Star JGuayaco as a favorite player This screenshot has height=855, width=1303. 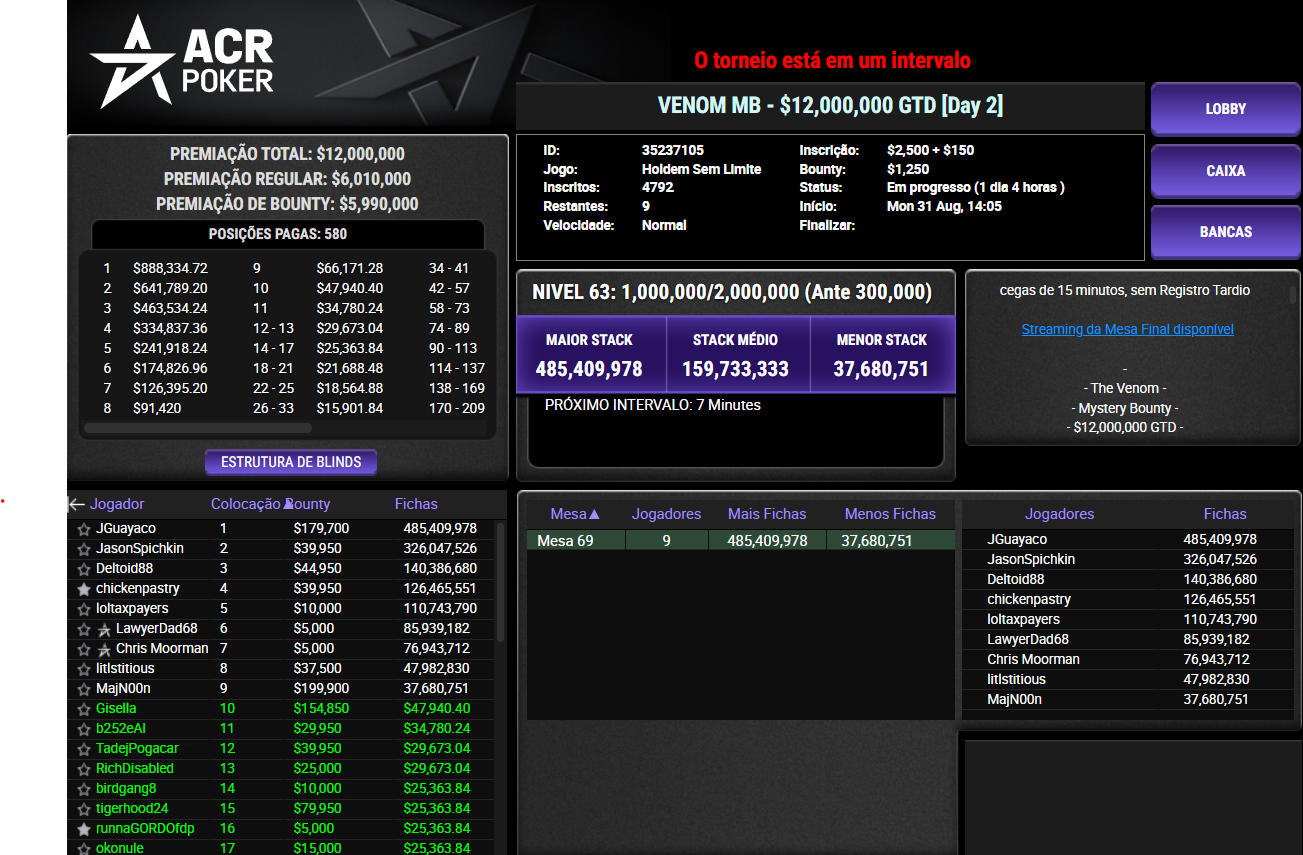84,529
